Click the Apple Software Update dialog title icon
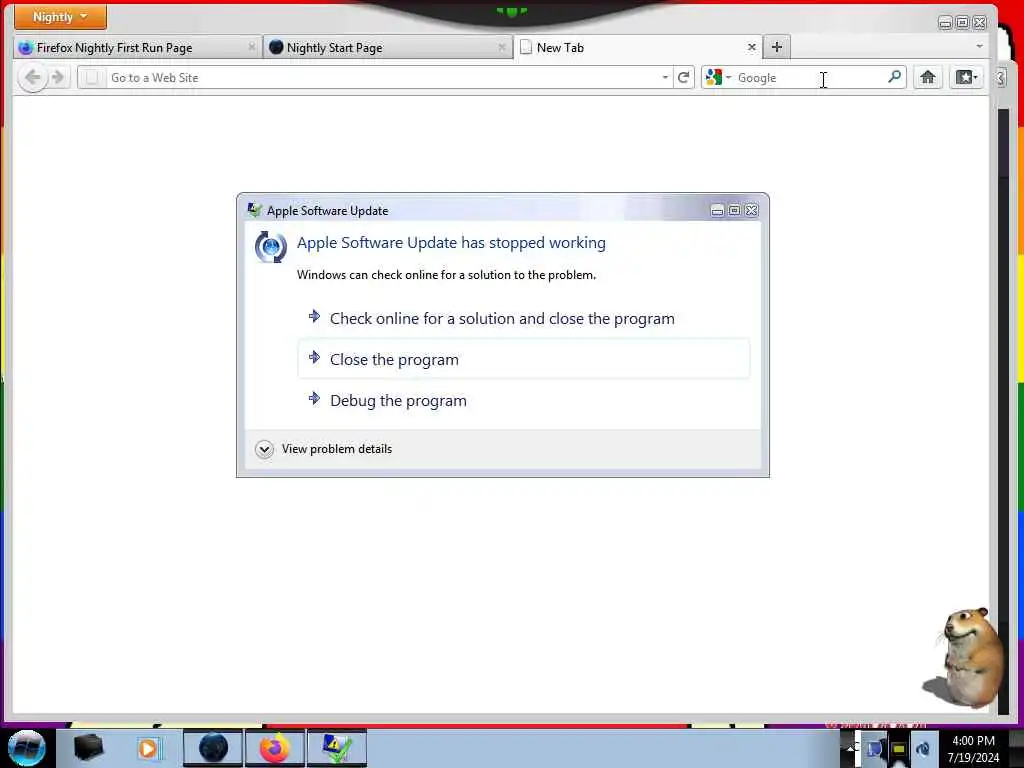This screenshot has height=768, width=1024. (x=255, y=210)
